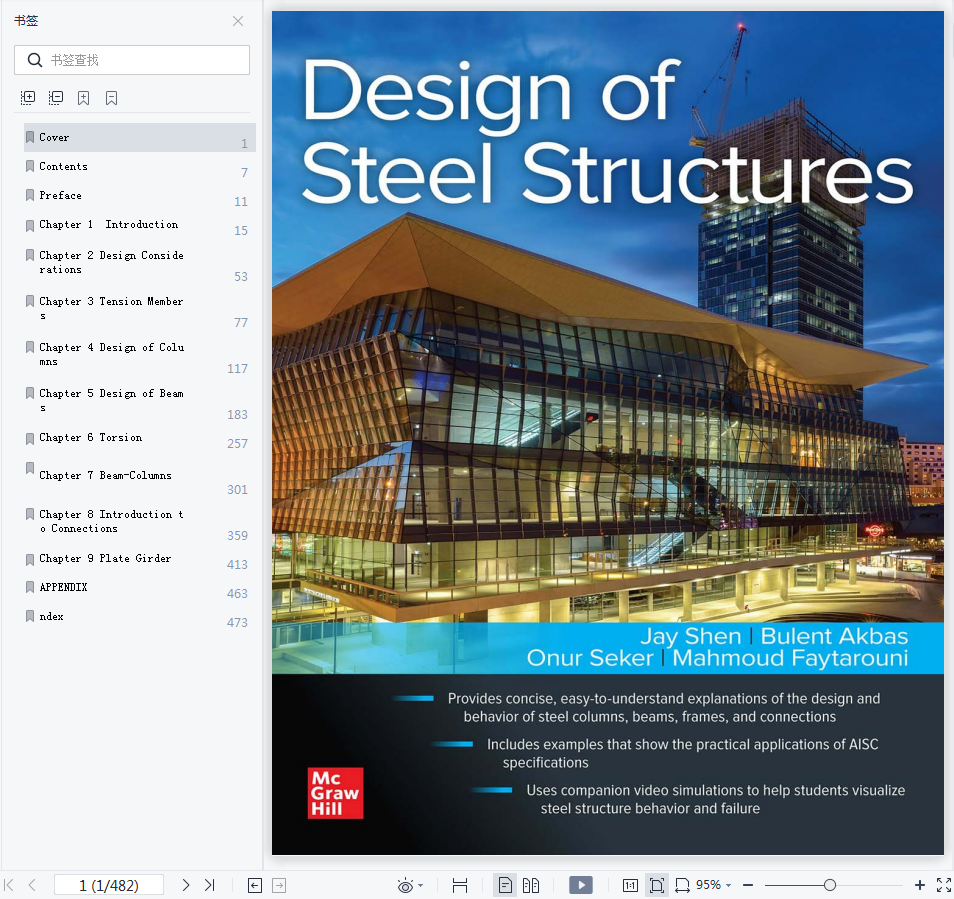Click bookmark icon beside Contents
The width and height of the screenshot is (954, 899).
[x=30, y=166]
